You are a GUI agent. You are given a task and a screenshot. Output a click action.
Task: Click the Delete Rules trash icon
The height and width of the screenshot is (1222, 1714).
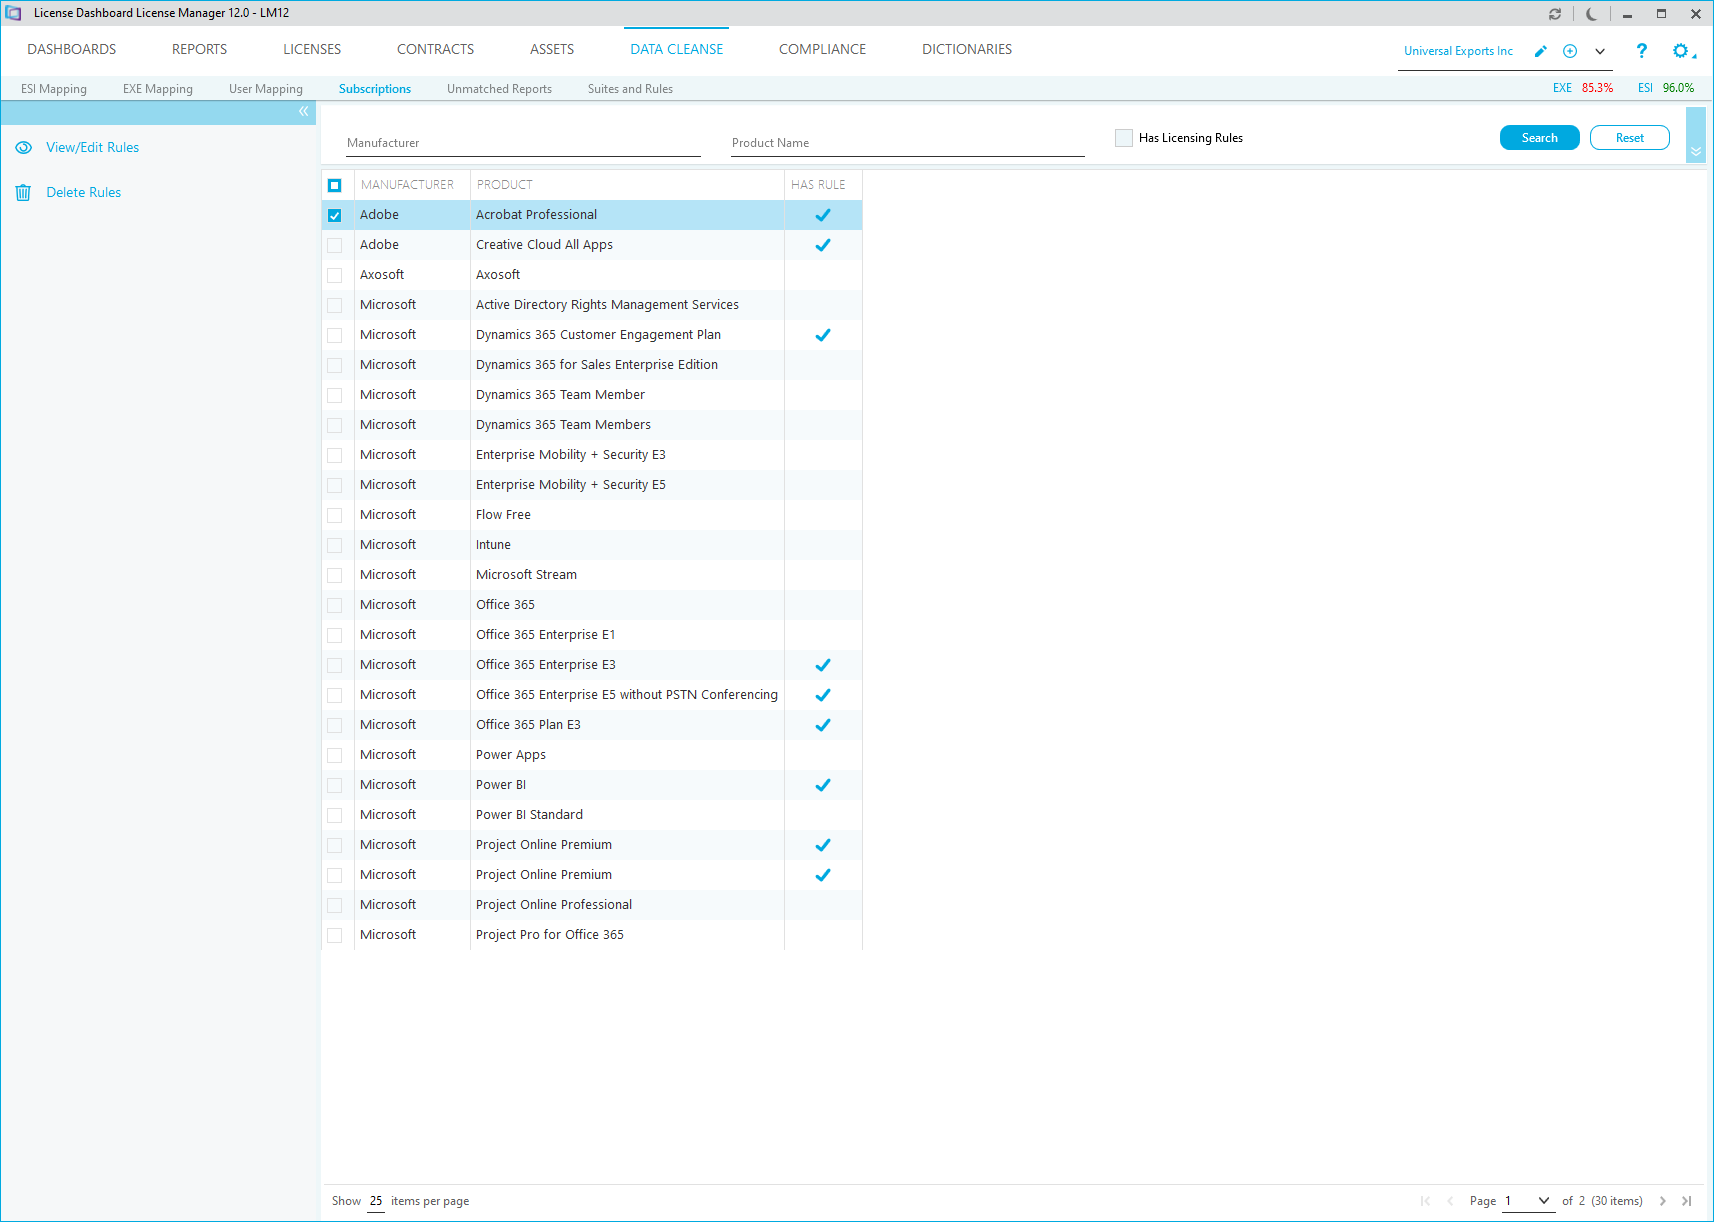point(23,193)
